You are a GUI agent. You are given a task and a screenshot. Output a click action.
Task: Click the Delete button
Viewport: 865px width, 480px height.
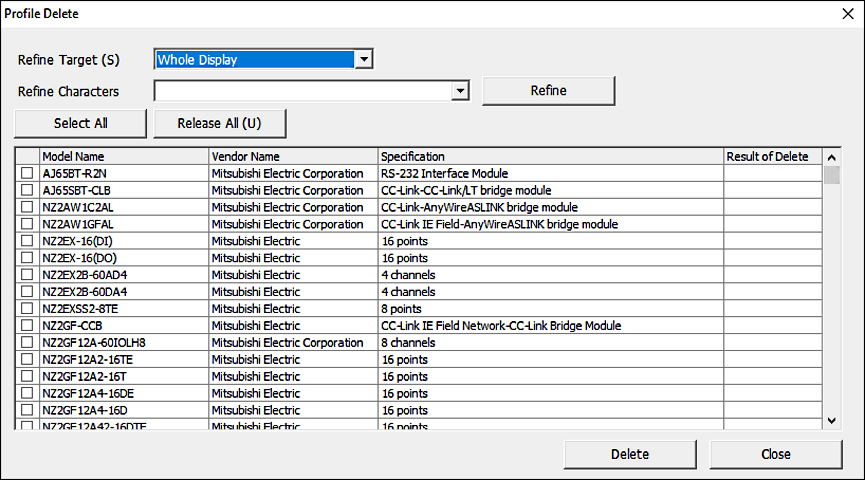coord(630,454)
